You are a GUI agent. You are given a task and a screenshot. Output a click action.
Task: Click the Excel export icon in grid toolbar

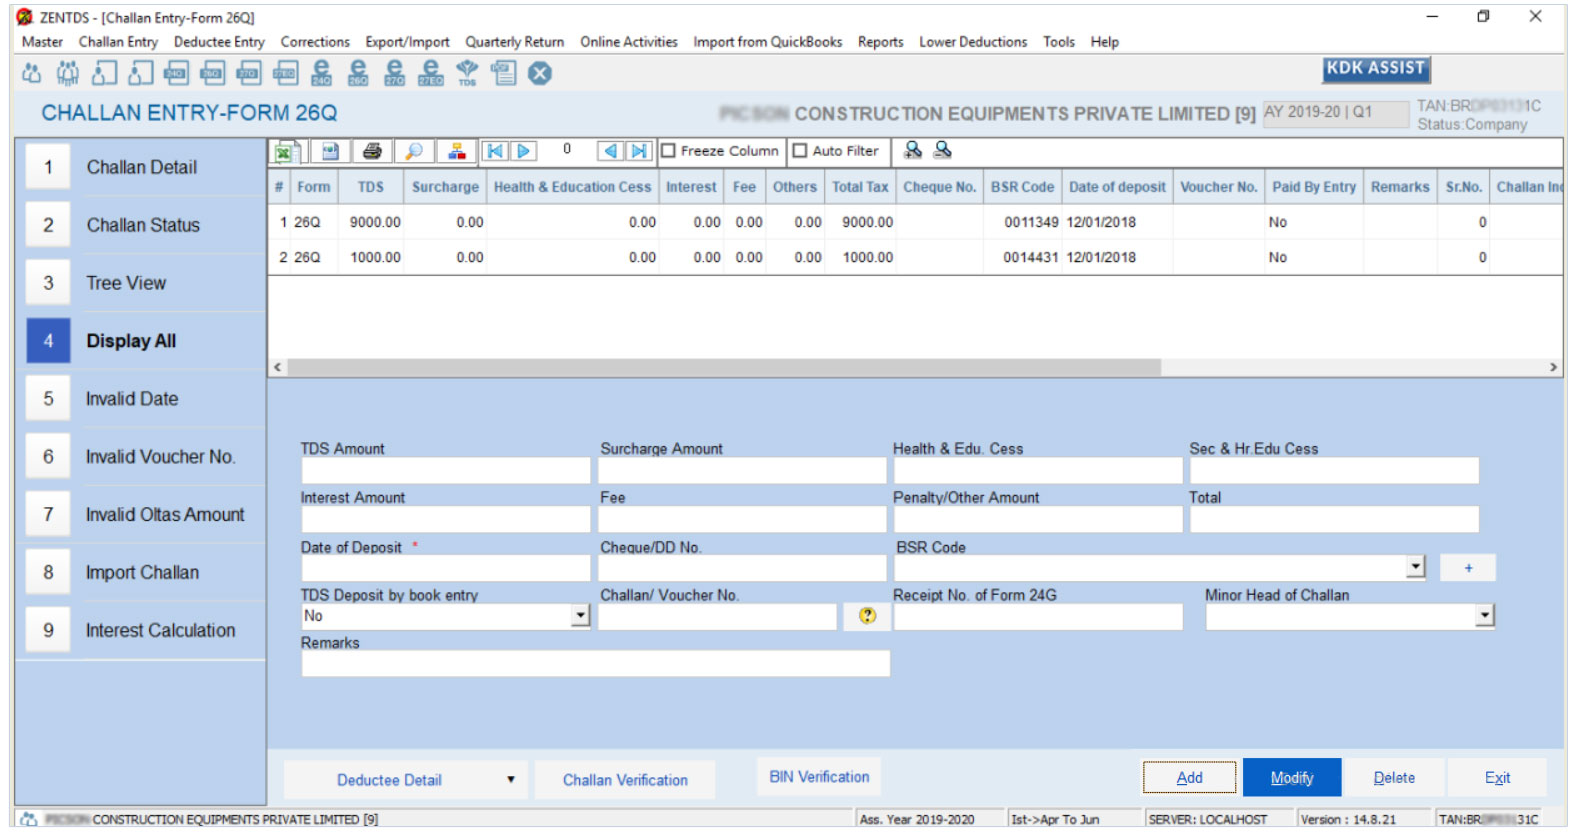(x=284, y=151)
